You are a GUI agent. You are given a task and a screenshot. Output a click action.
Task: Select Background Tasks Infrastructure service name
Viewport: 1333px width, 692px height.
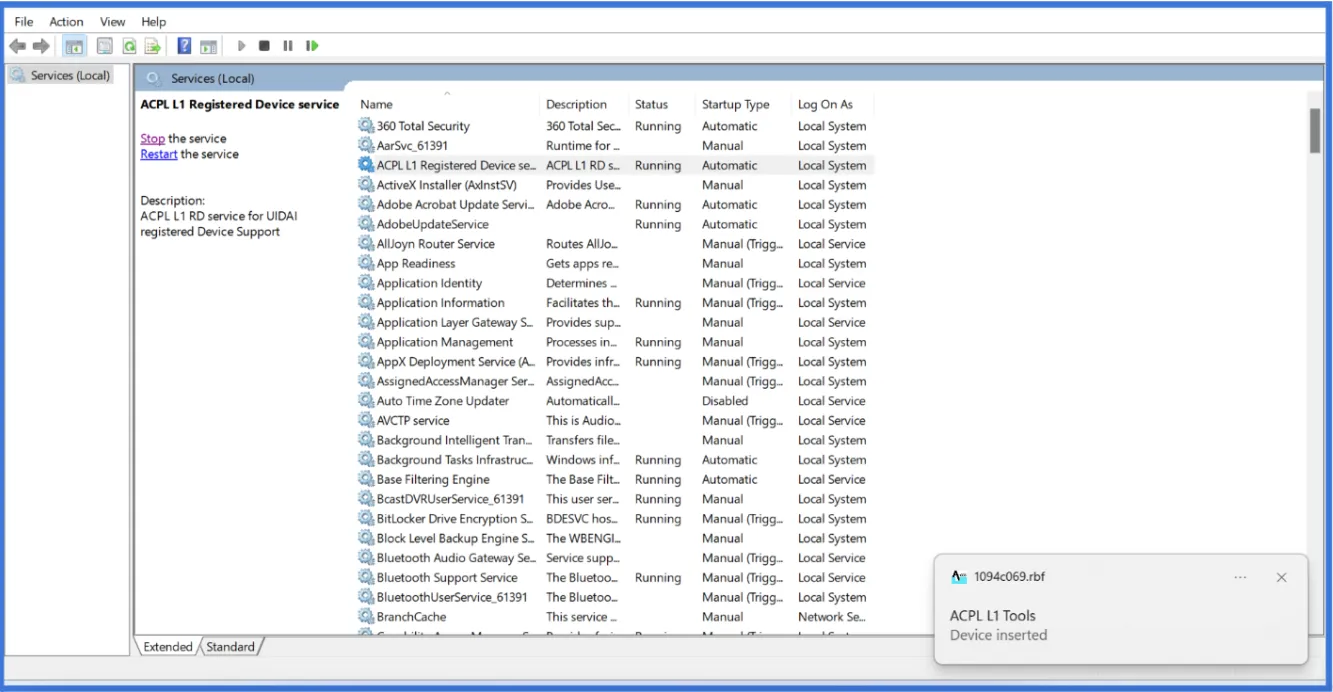[x=454, y=460]
